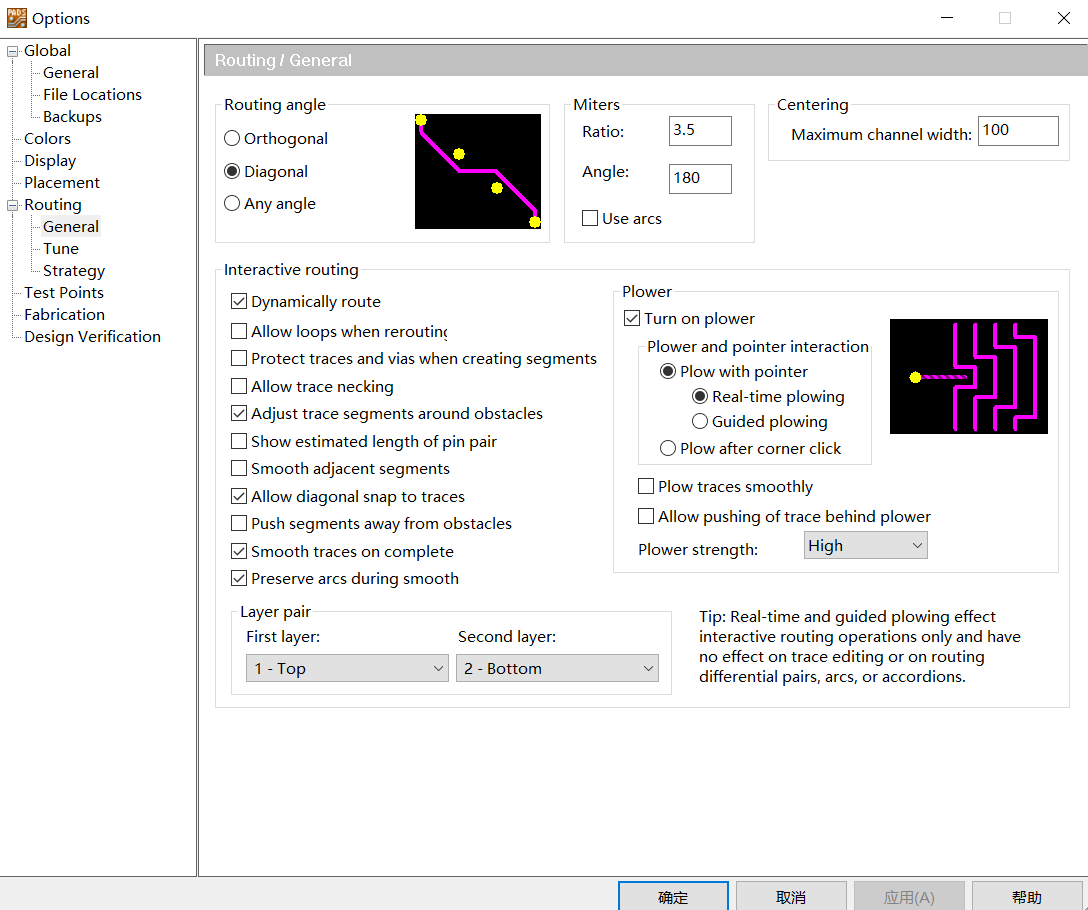This screenshot has width=1088, height=910.
Task: Toggle Turn on plower checkbox
Action: pyautogui.click(x=631, y=319)
